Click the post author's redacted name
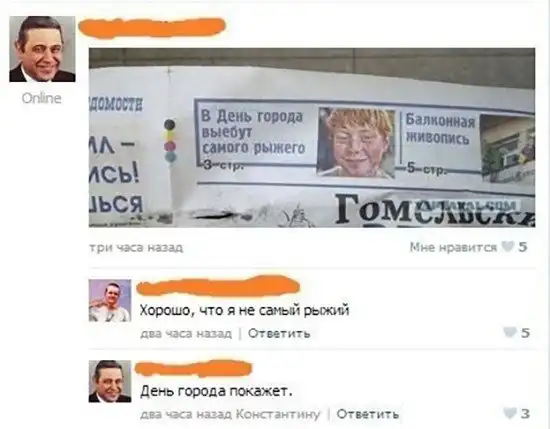The image size is (550, 429). click(152, 28)
